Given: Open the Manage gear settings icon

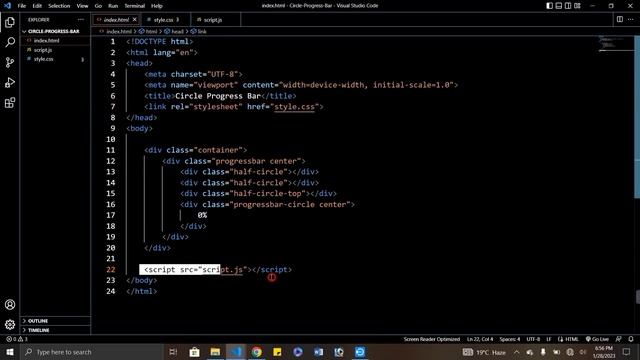Looking at the screenshot, I should point(10,324).
